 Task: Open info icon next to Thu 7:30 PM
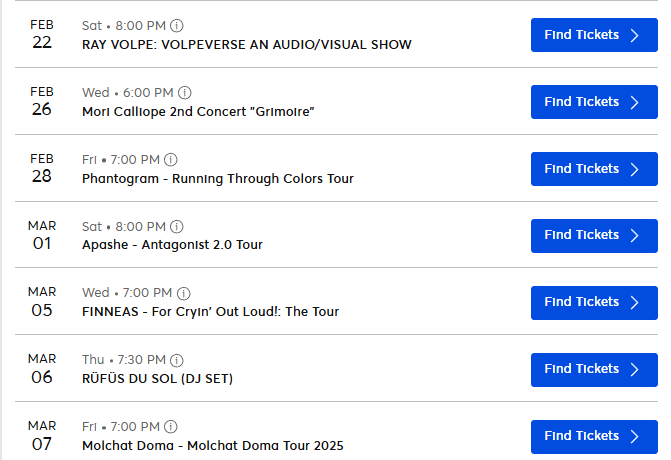[x=177, y=360]
